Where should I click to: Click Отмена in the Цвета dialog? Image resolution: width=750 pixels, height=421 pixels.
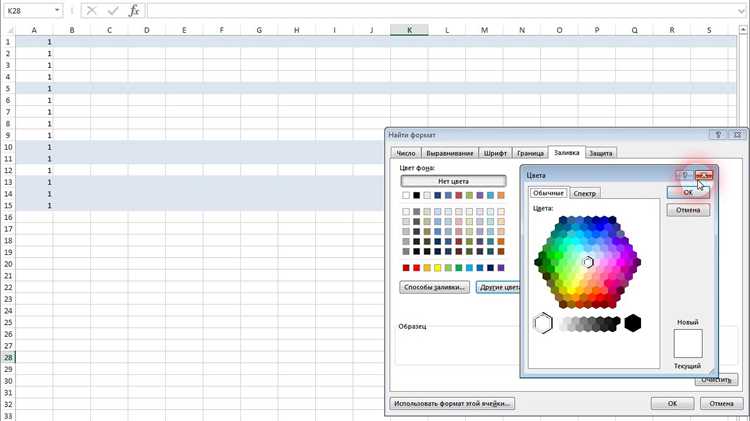pos(688,210)
